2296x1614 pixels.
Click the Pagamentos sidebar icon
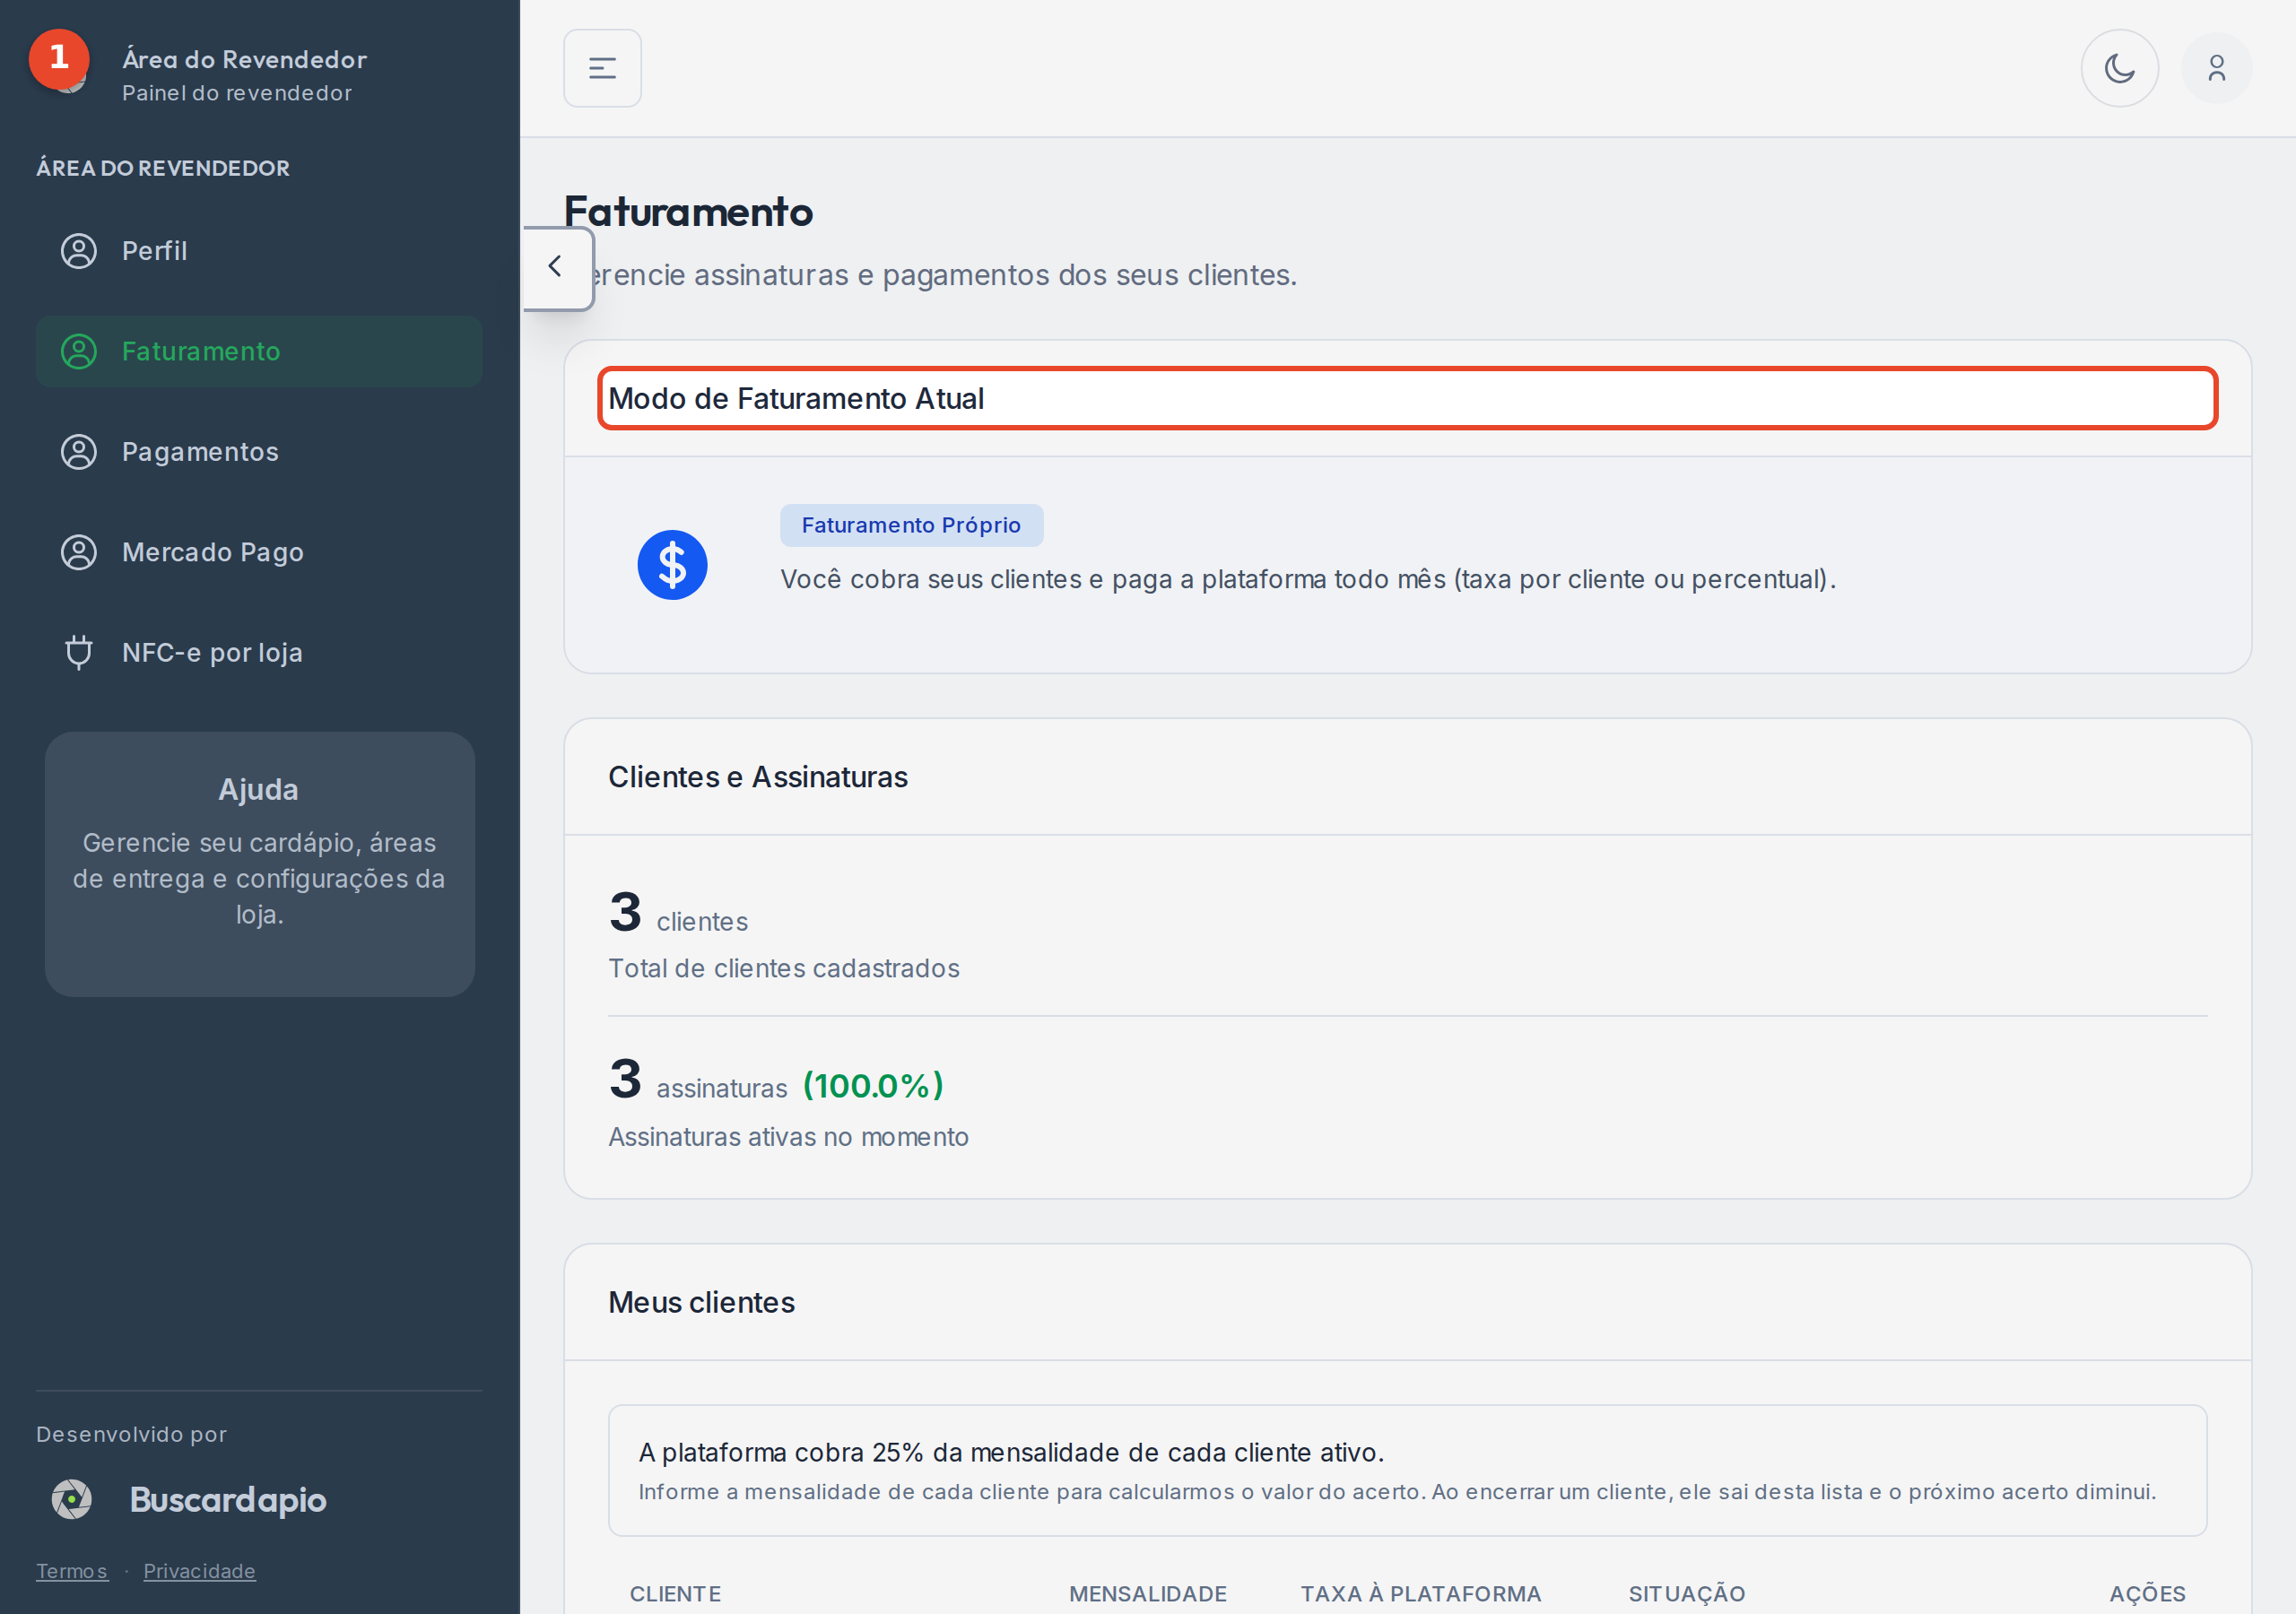pos(79,452)
